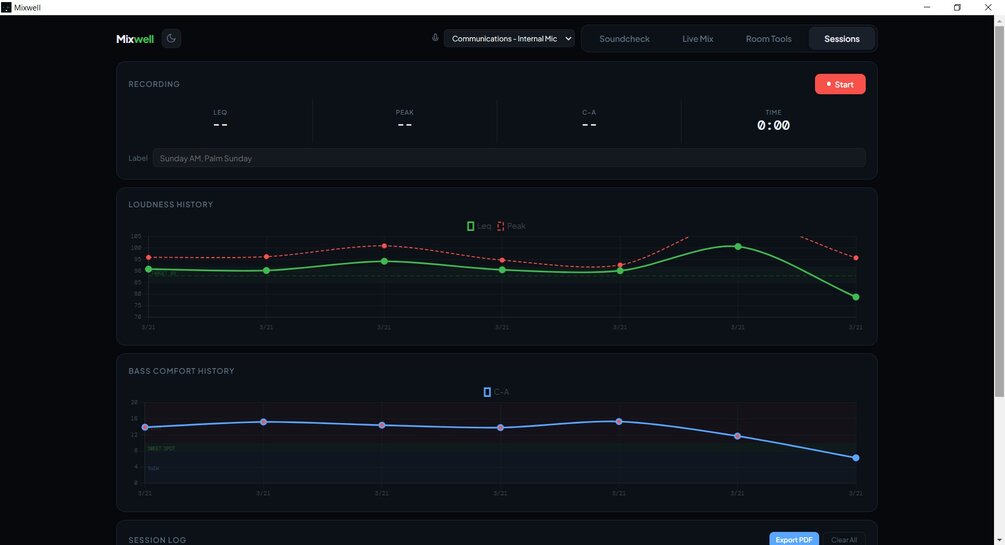Open the Communications - Internal Mic dropdown
This screenshot has width=1005, height=545.
pos(509,38)
